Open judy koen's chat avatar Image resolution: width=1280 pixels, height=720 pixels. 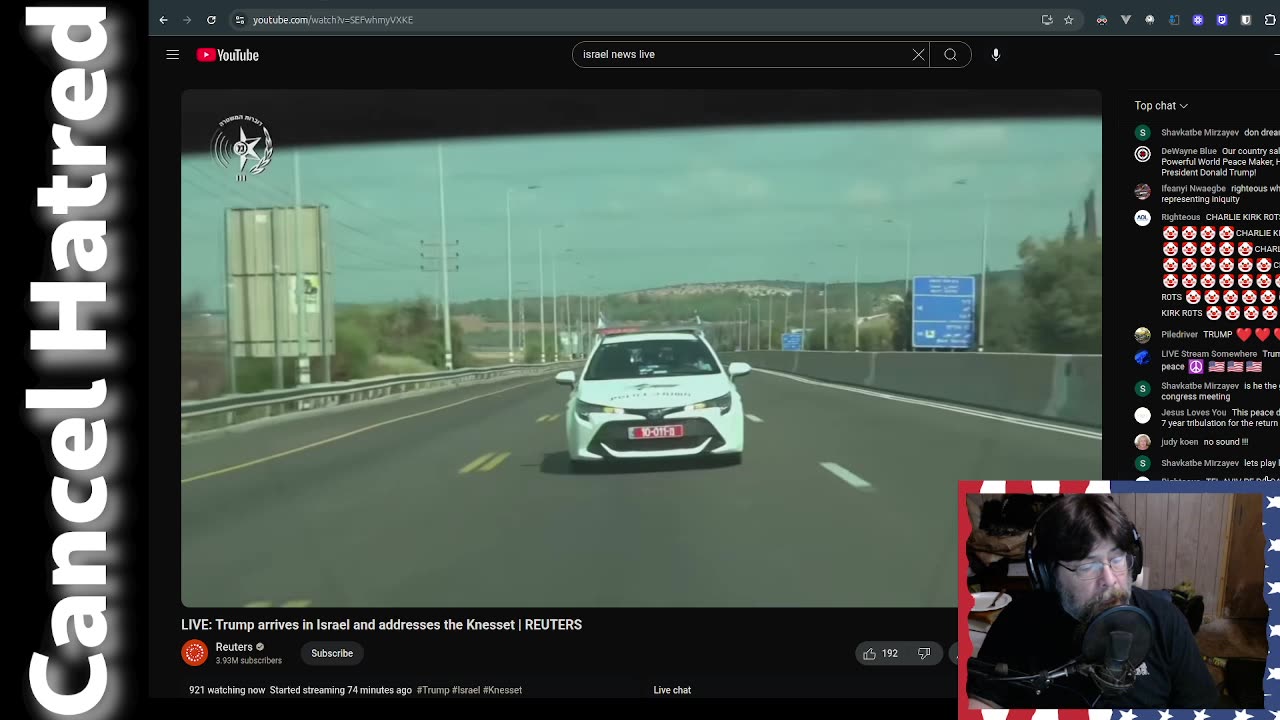tap(1142, 442)
